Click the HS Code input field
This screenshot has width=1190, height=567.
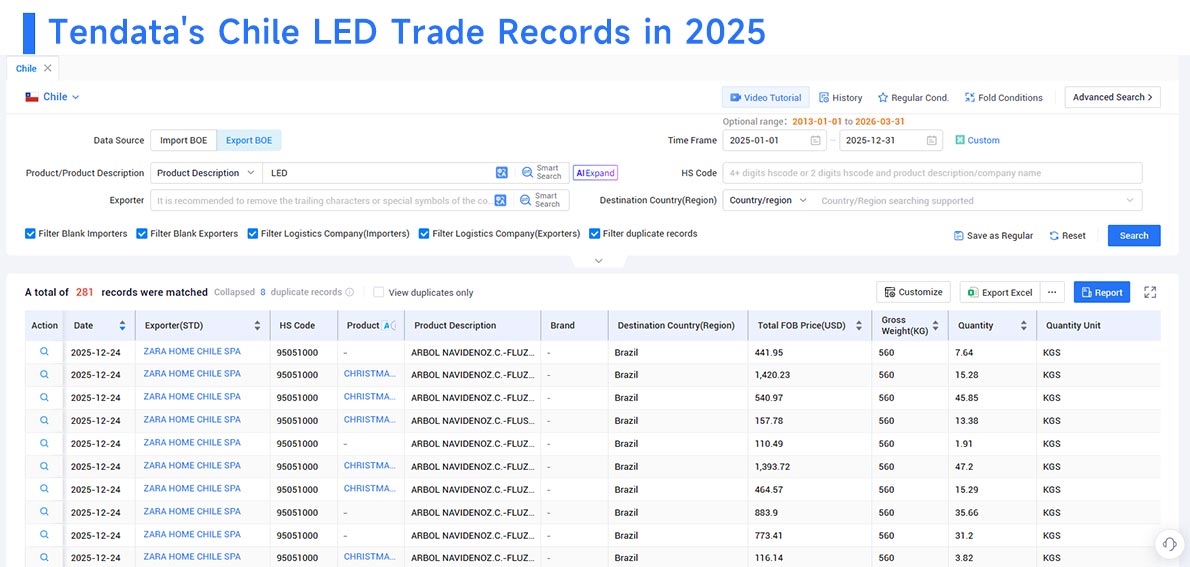tap(932, 173)
